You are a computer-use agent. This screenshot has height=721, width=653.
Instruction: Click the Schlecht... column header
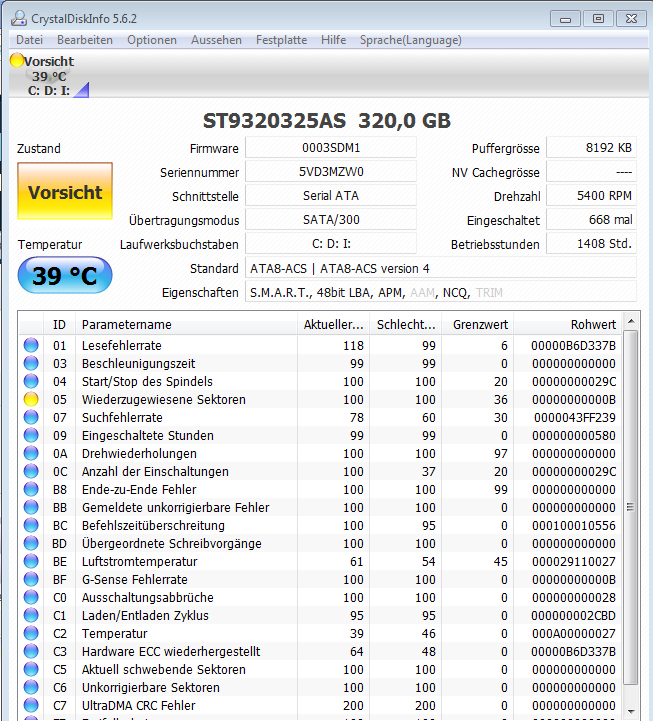point(406,325)
